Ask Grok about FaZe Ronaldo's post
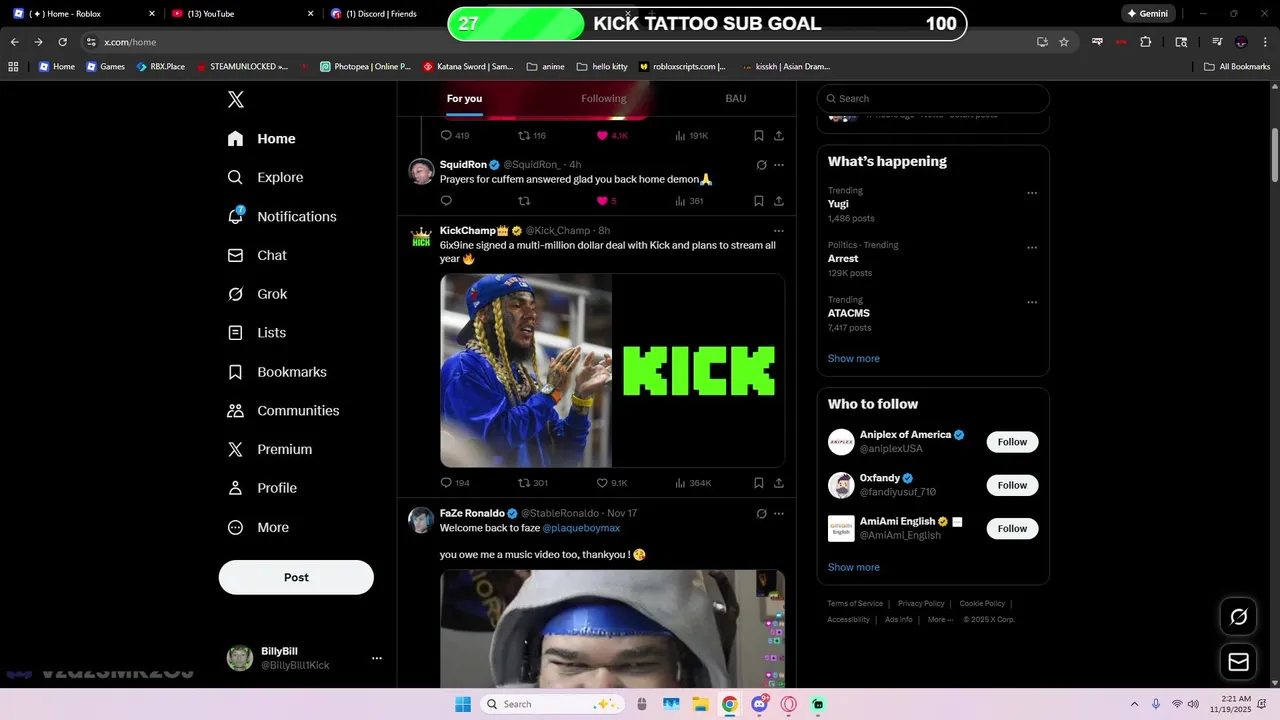The width and height of the screenshot is (1280, 720). click(761, 514)
